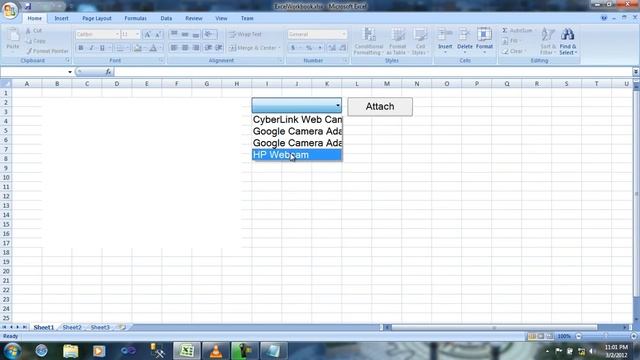Click the Format Painter brush
640x360 pixels.
click(47, 51)
